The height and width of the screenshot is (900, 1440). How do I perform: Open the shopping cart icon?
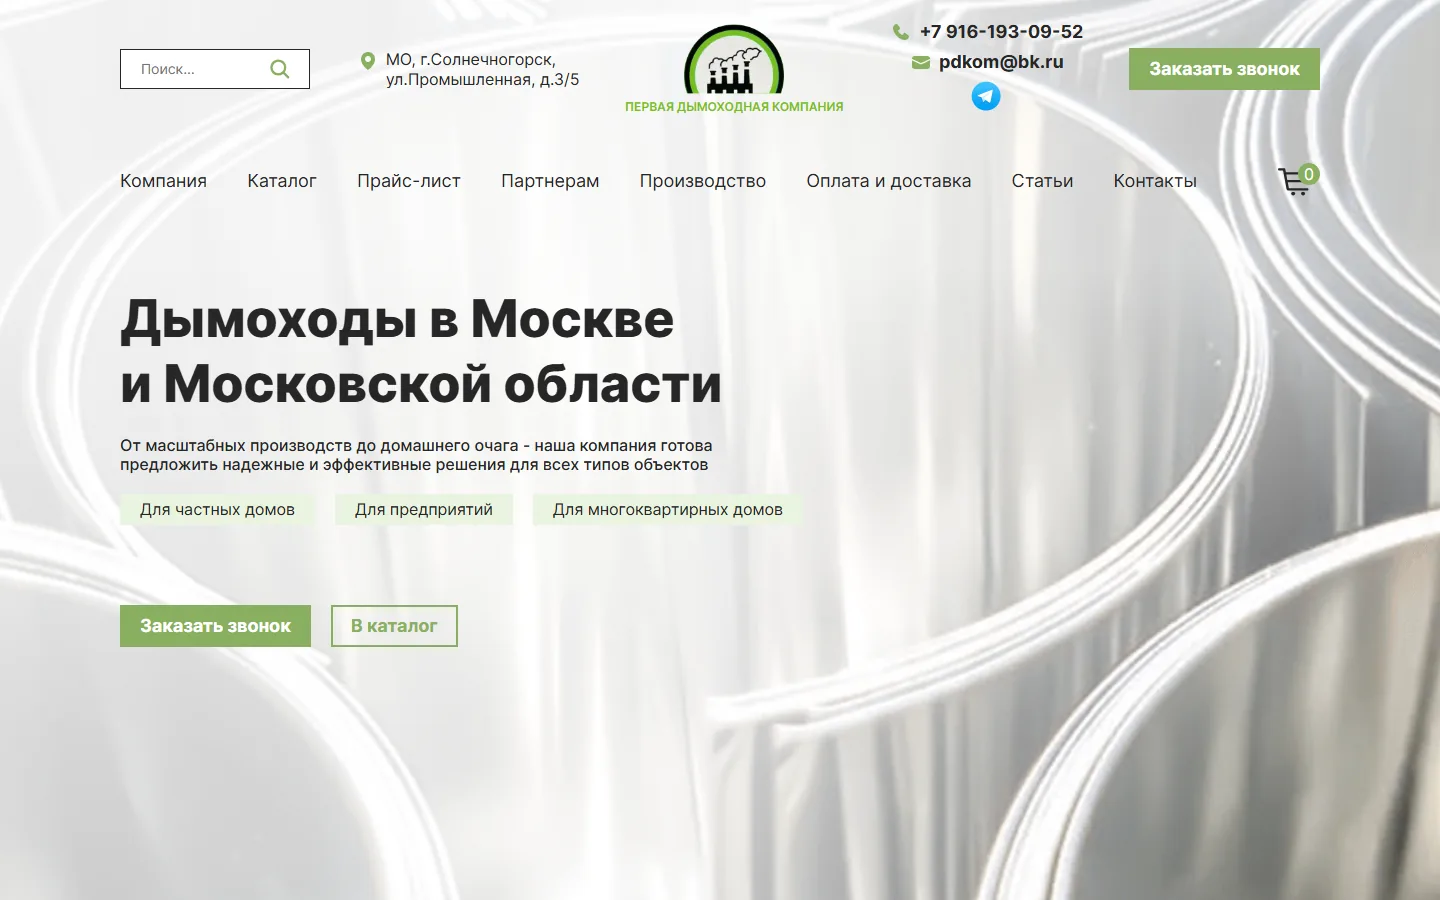1294,182
